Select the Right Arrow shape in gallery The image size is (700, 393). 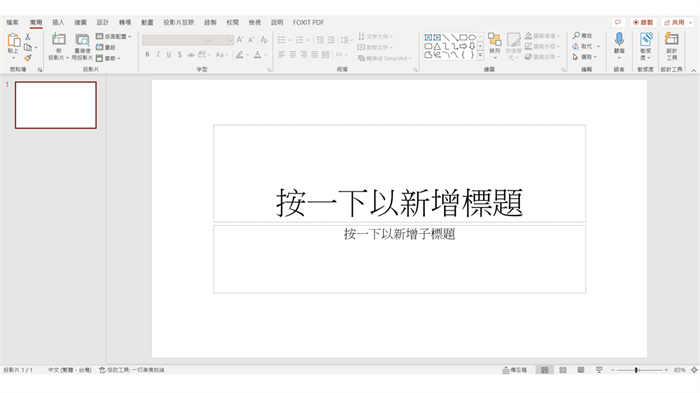(463, 46)
